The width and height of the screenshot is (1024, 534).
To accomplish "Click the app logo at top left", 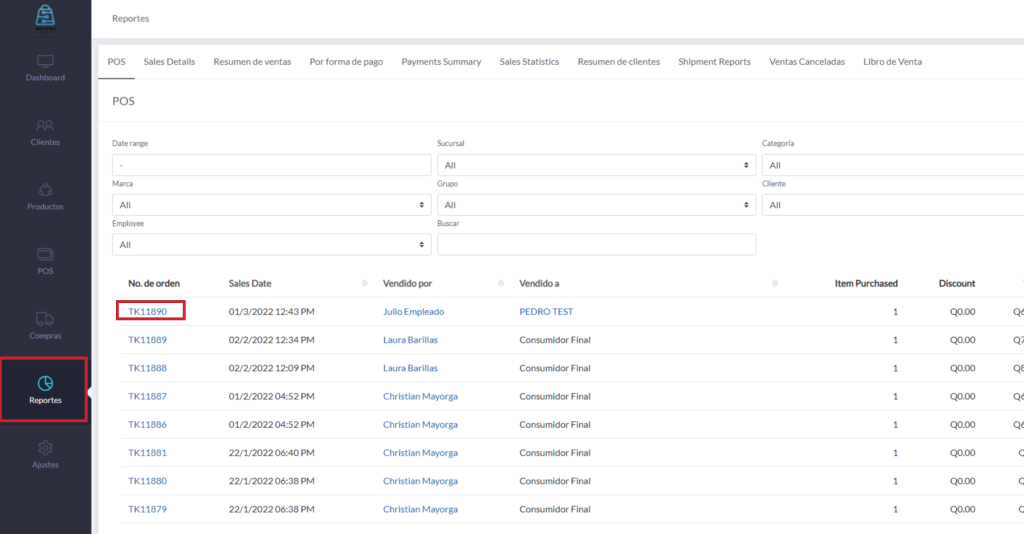I will (x=45, y=15).
